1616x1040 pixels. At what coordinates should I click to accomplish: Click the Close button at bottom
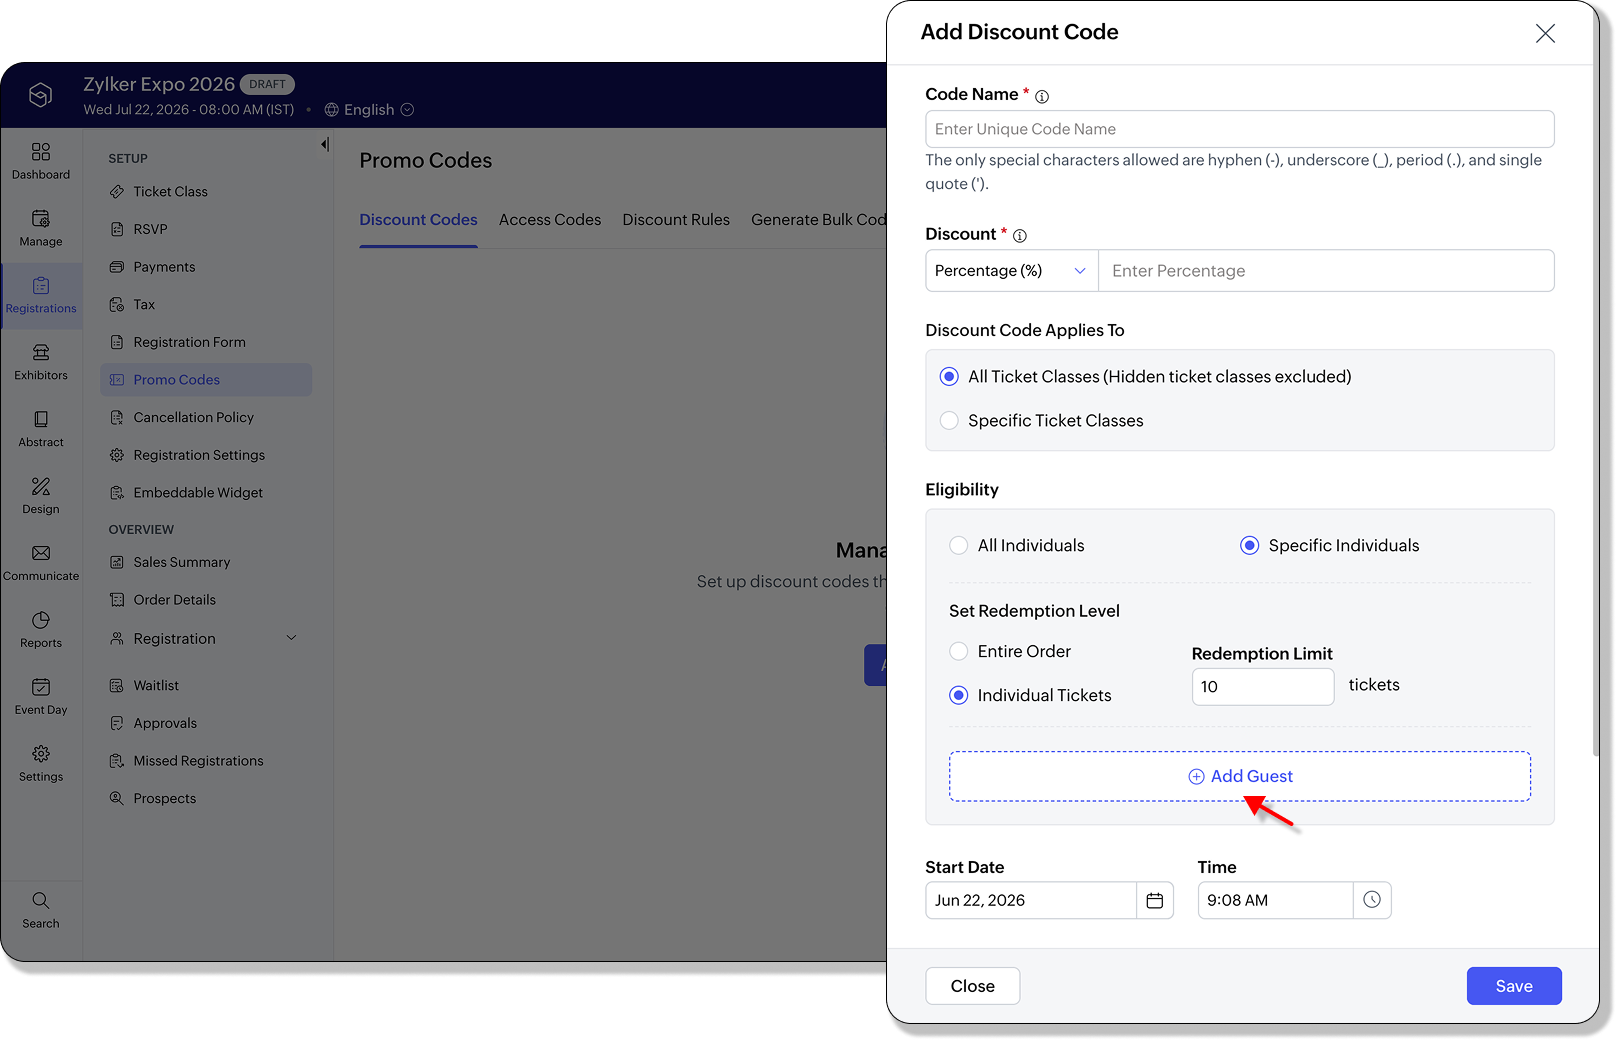972,987
